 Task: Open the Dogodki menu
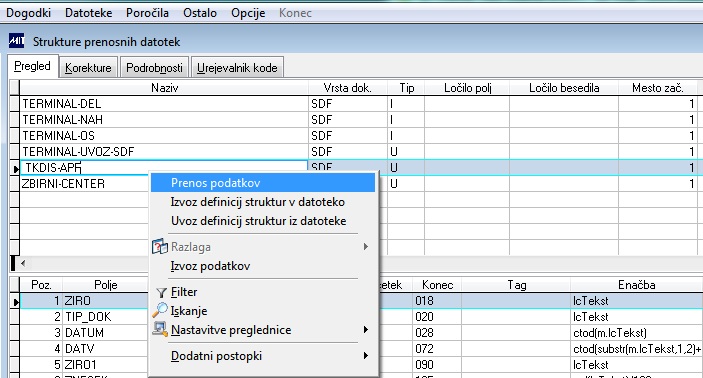point(28,13)
